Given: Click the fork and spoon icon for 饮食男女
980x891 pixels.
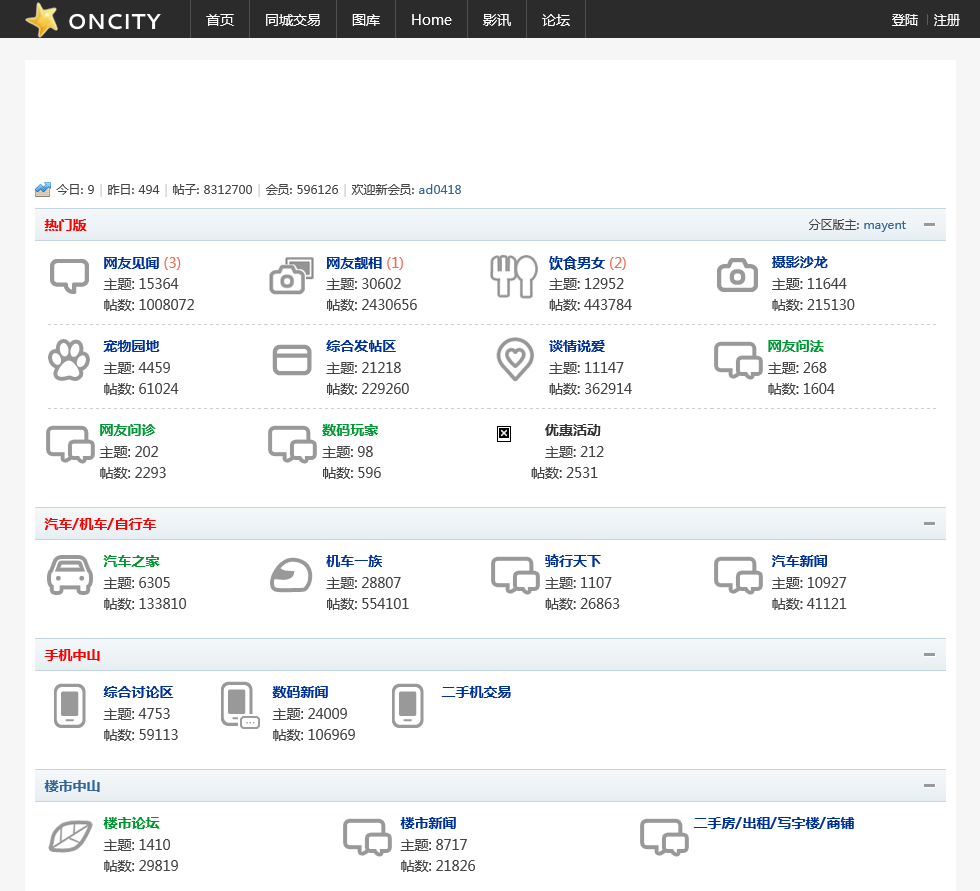Looking at the screenshot, I should [514, 276].
